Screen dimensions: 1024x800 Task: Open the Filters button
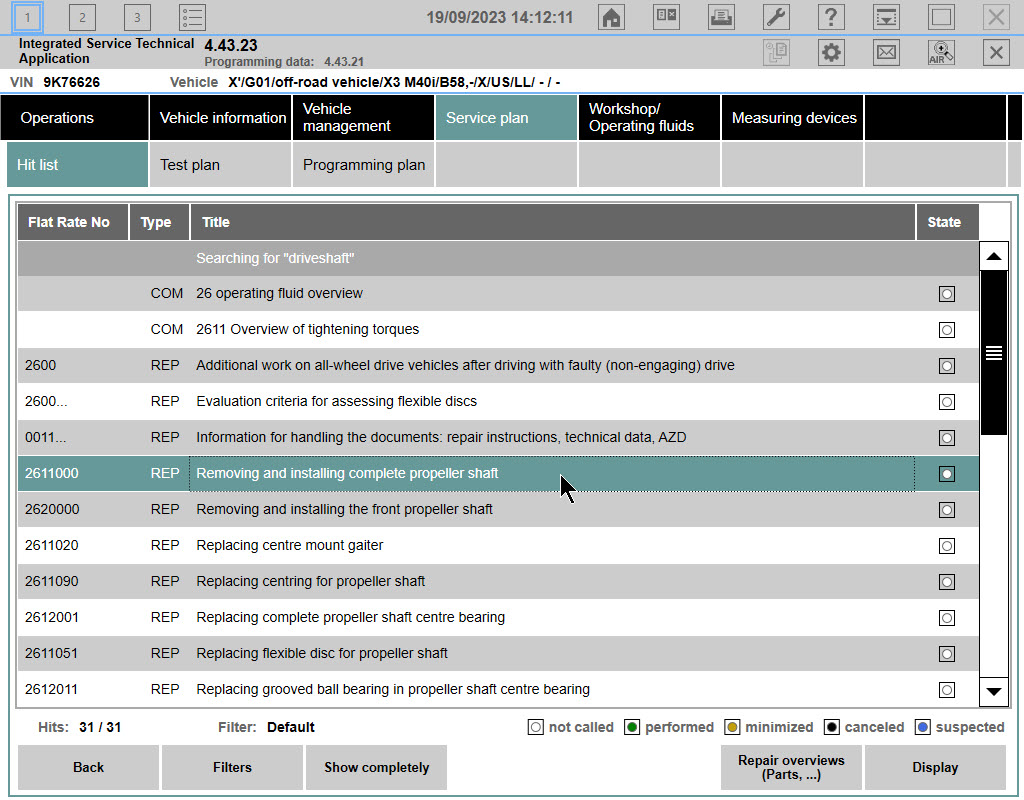tap(232, 767)
